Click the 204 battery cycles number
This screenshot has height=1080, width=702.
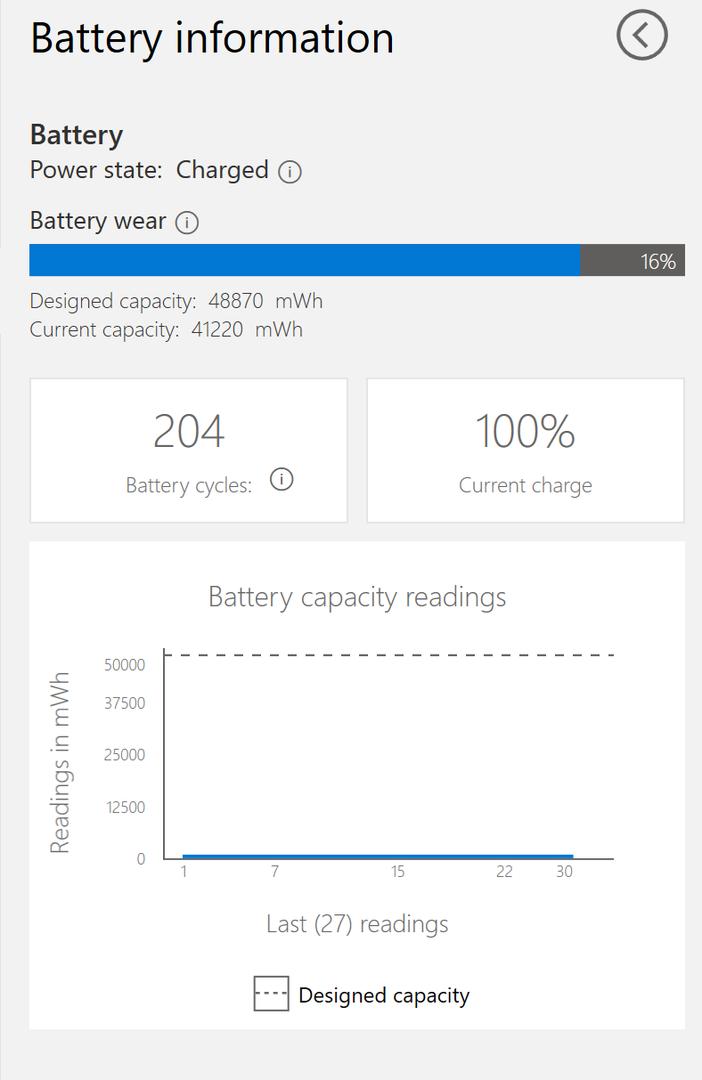click(x=189, y=432)
